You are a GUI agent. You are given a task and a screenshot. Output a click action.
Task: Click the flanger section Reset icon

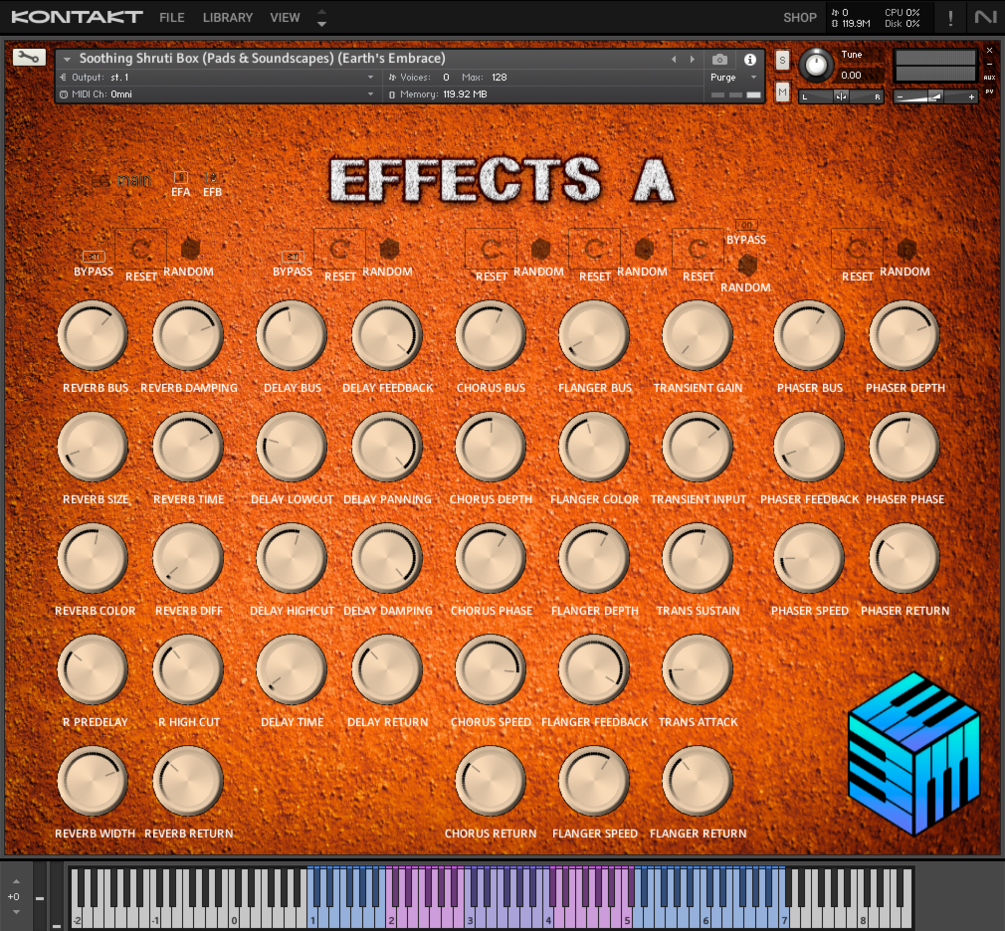point(594,249)
